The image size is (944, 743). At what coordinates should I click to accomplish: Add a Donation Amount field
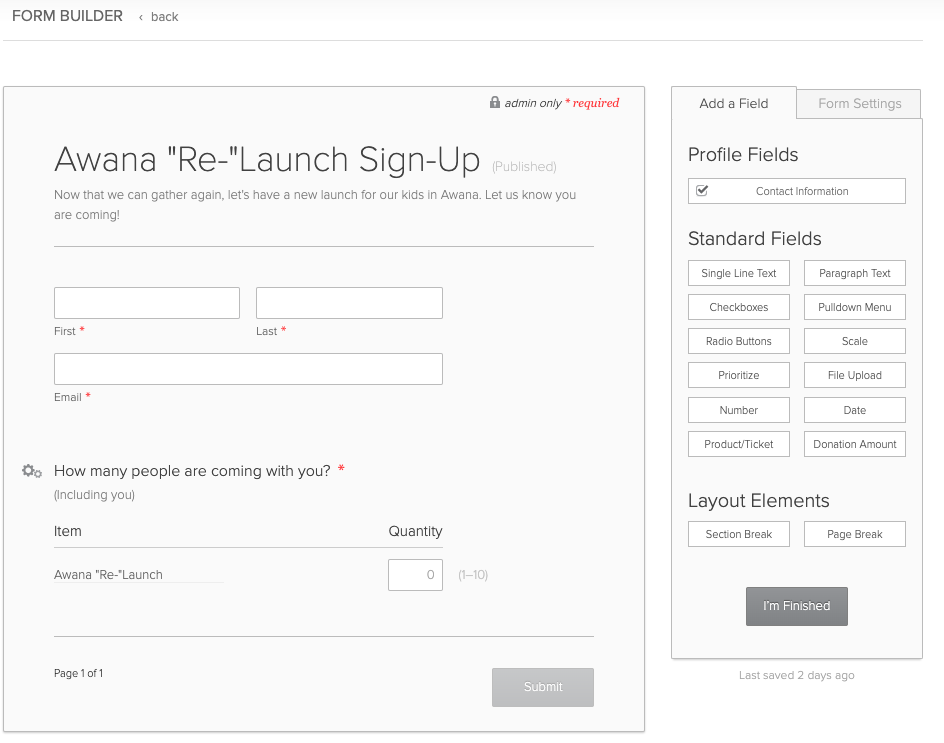pyautogui.click(x=854, y=444)
